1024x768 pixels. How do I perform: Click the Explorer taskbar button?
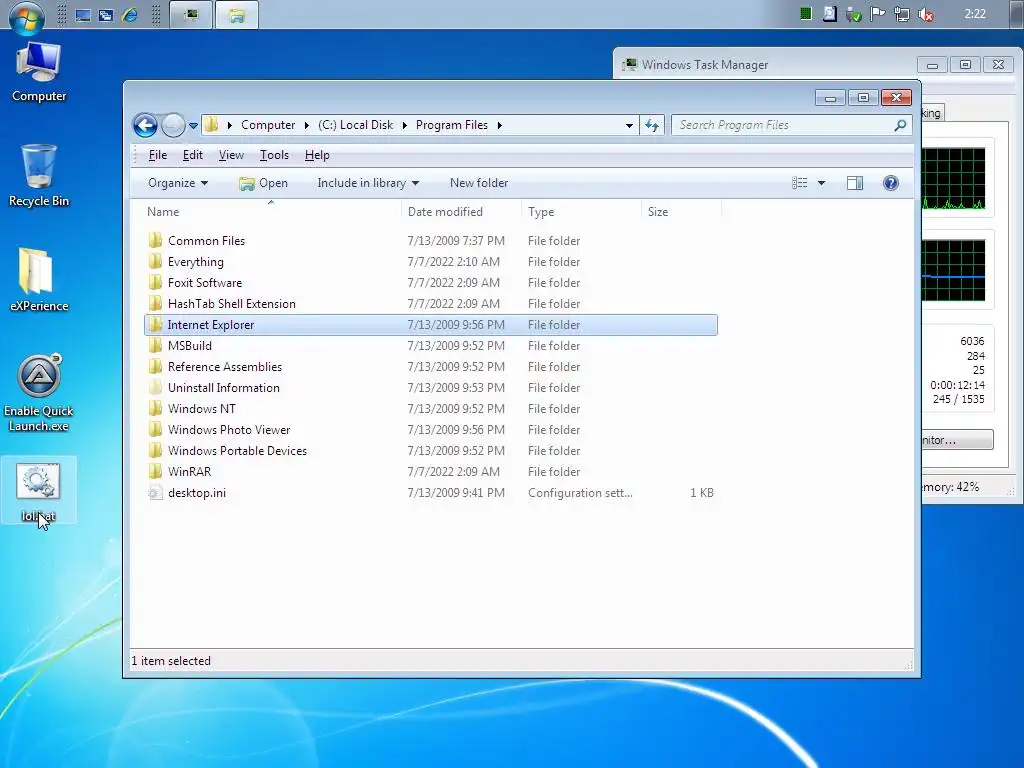pos(236,15)
